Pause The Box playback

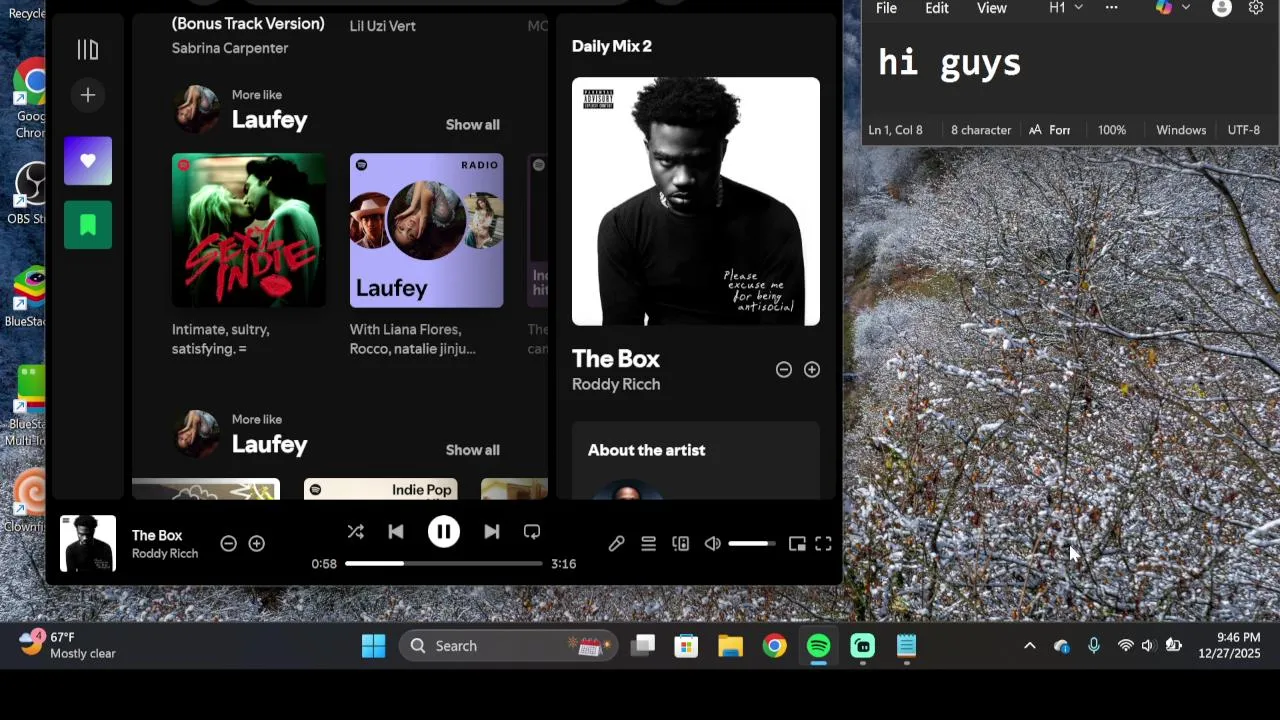click(444, 532)
